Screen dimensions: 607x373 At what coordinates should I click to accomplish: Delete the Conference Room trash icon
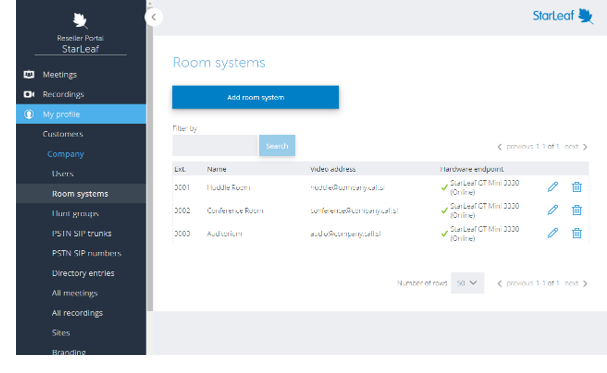coord(577,210)
